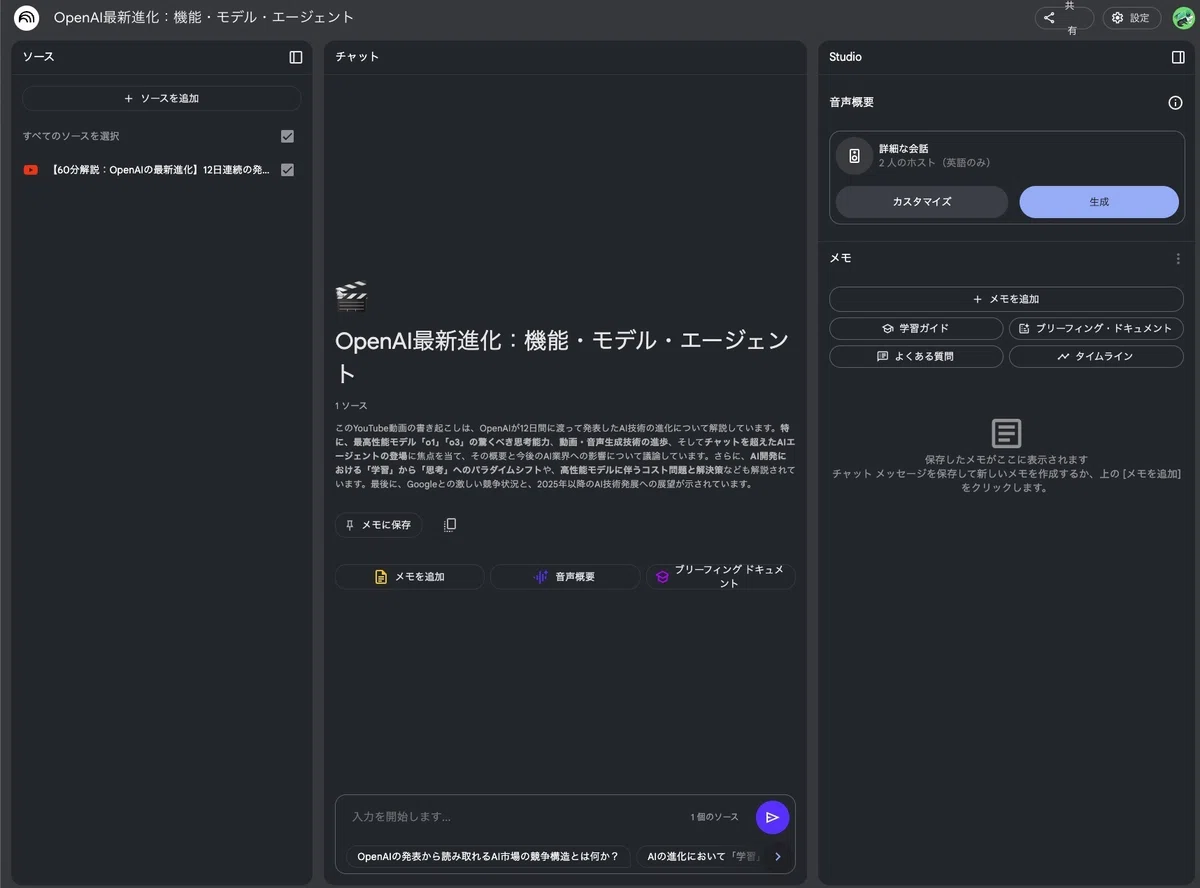
Task: Create a 学習ガイド
Action: coord(916,328)
